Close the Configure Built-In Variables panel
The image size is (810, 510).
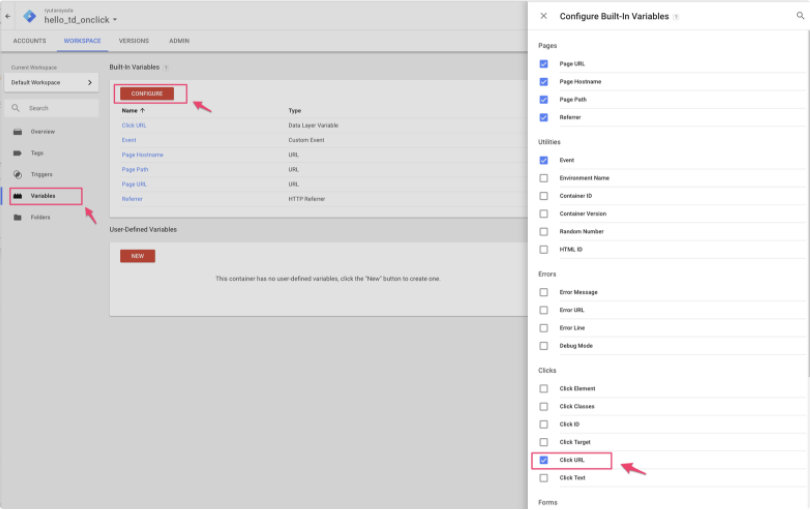click(543, 16)
